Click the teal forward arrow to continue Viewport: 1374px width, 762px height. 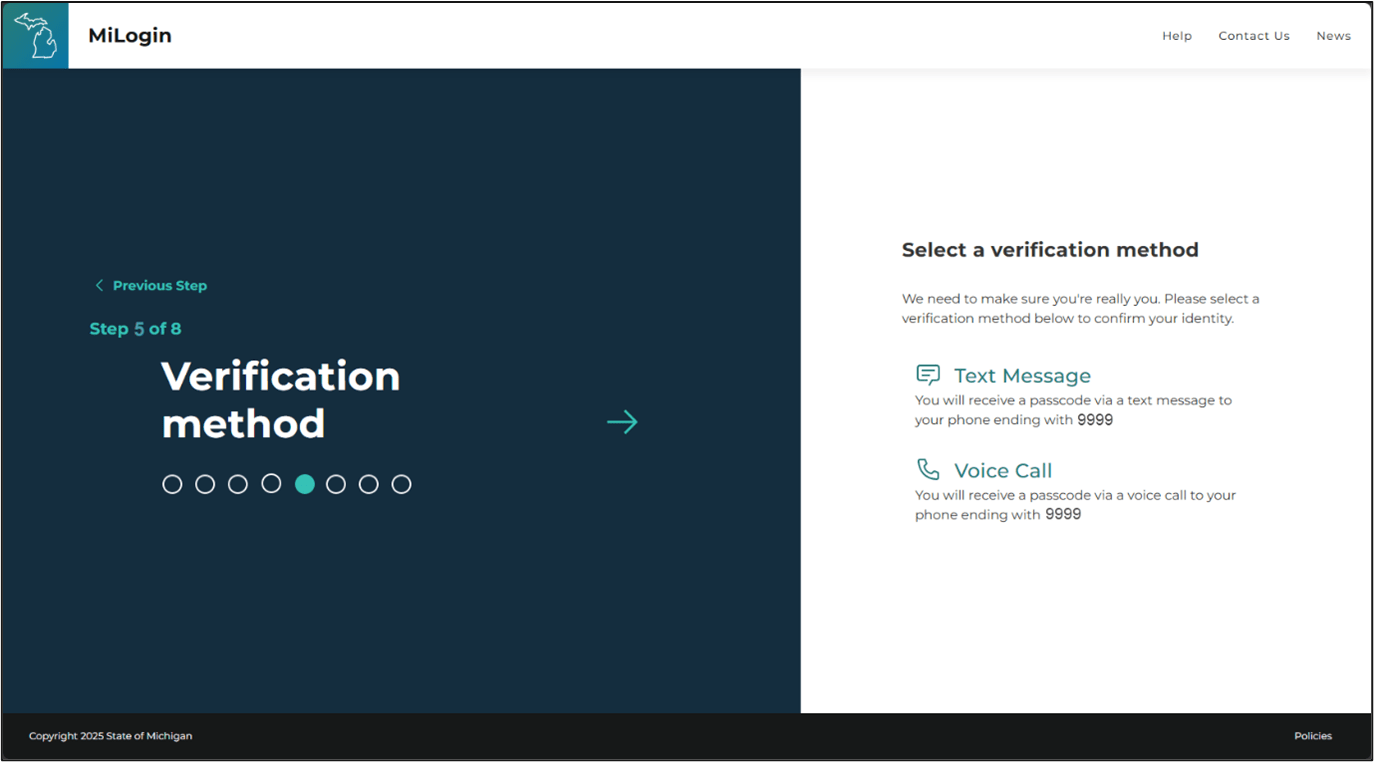(622, 422)
